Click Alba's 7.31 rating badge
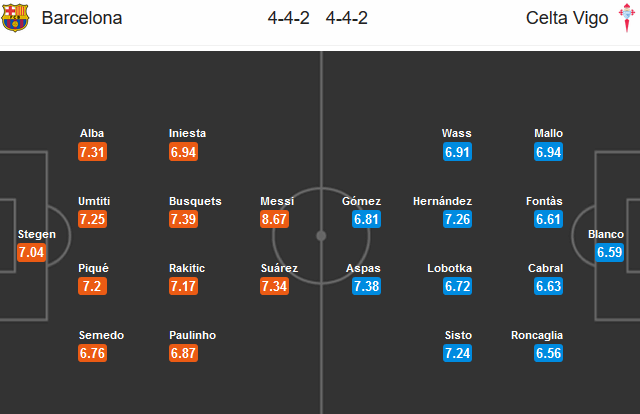Viewport: 640px width, 414px height. coord(92,152)
